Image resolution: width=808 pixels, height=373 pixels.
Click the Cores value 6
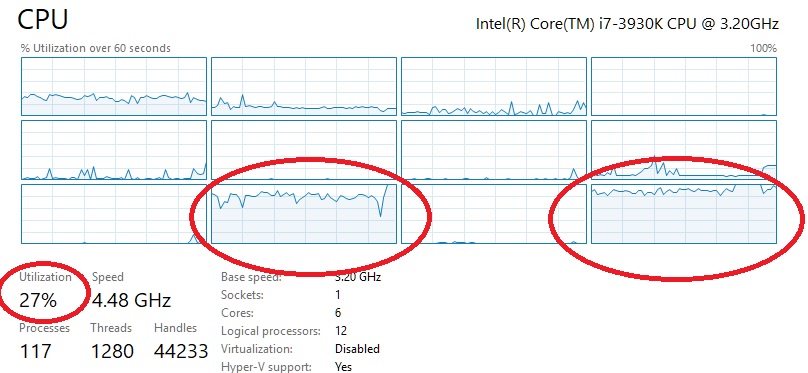pos(338,313)
